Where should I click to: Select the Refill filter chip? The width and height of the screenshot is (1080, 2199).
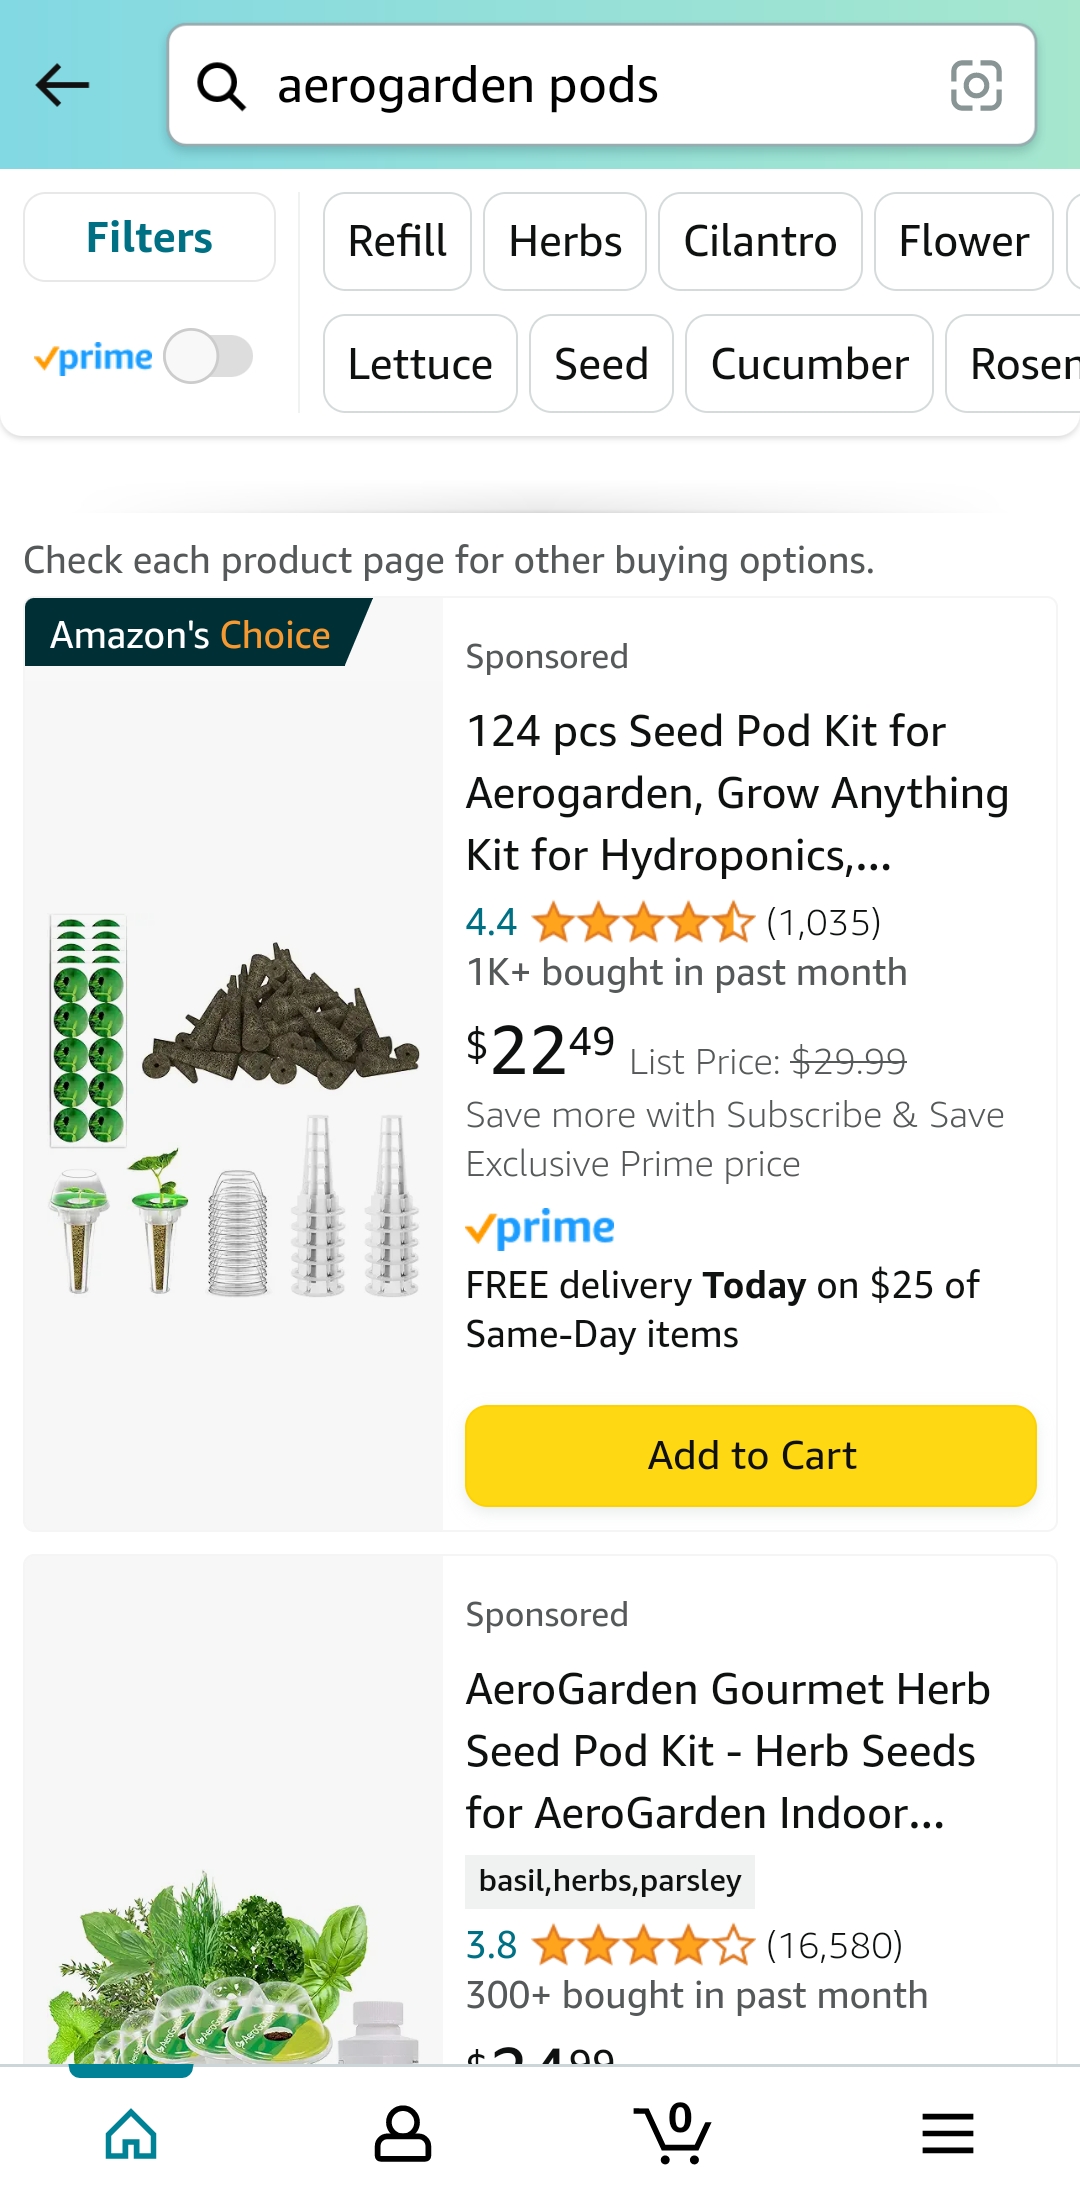pos(397,242)
